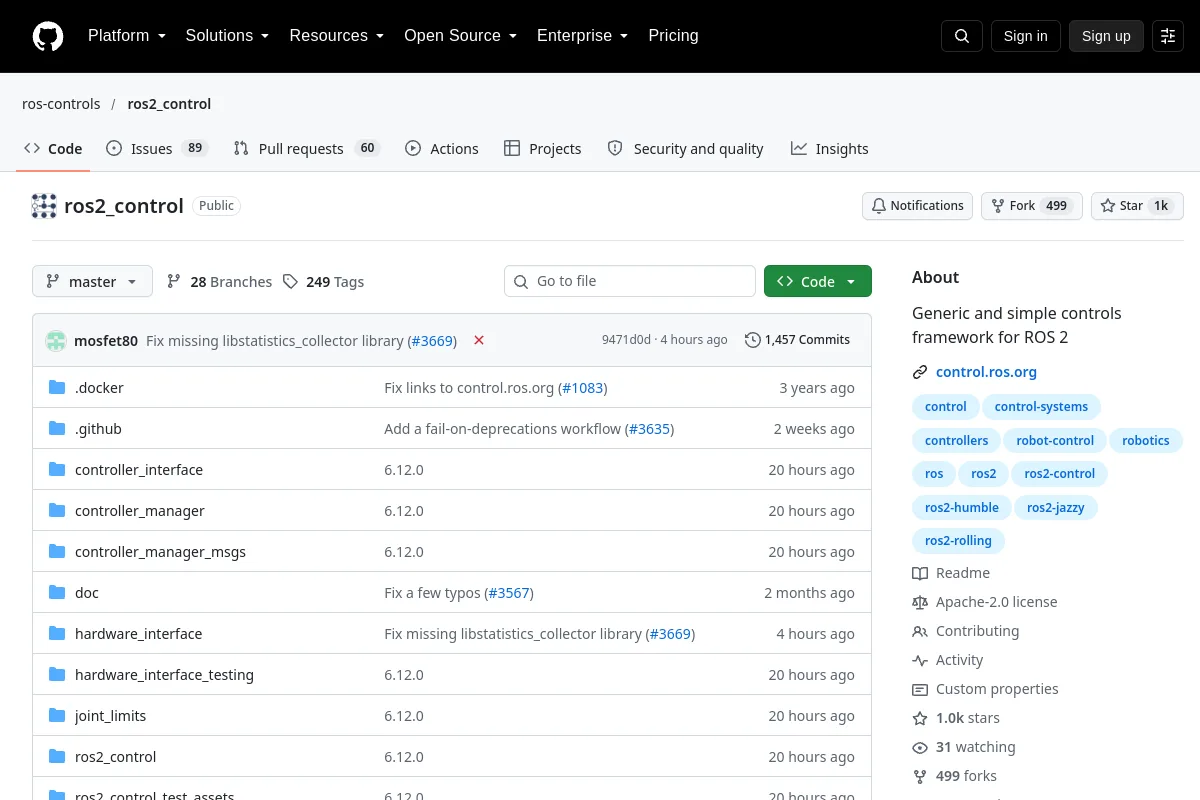Open the green Code dropdown button

818,282
